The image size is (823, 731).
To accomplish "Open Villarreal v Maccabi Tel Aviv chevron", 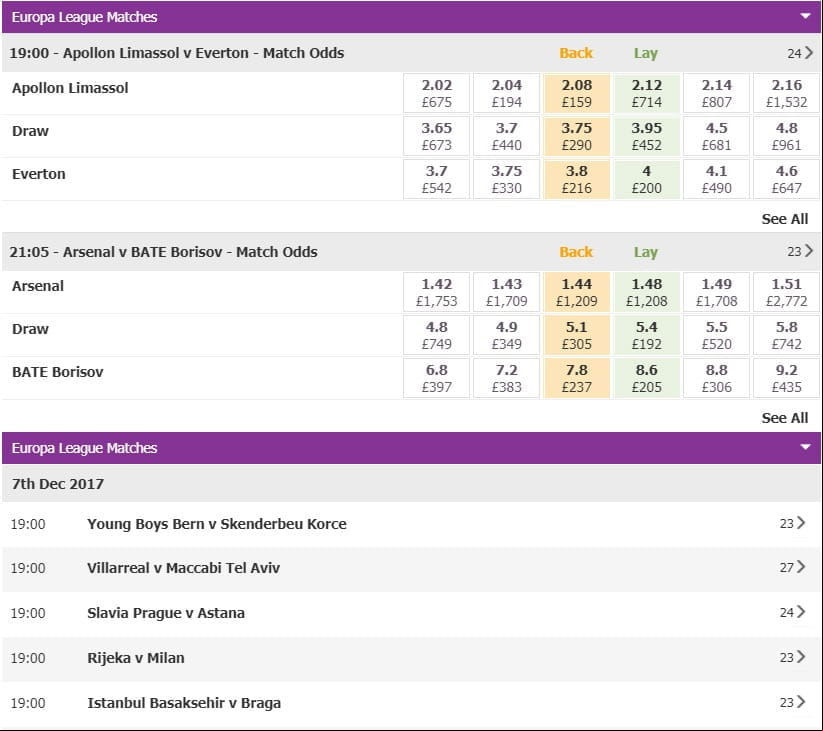I will tap(801, 567).
